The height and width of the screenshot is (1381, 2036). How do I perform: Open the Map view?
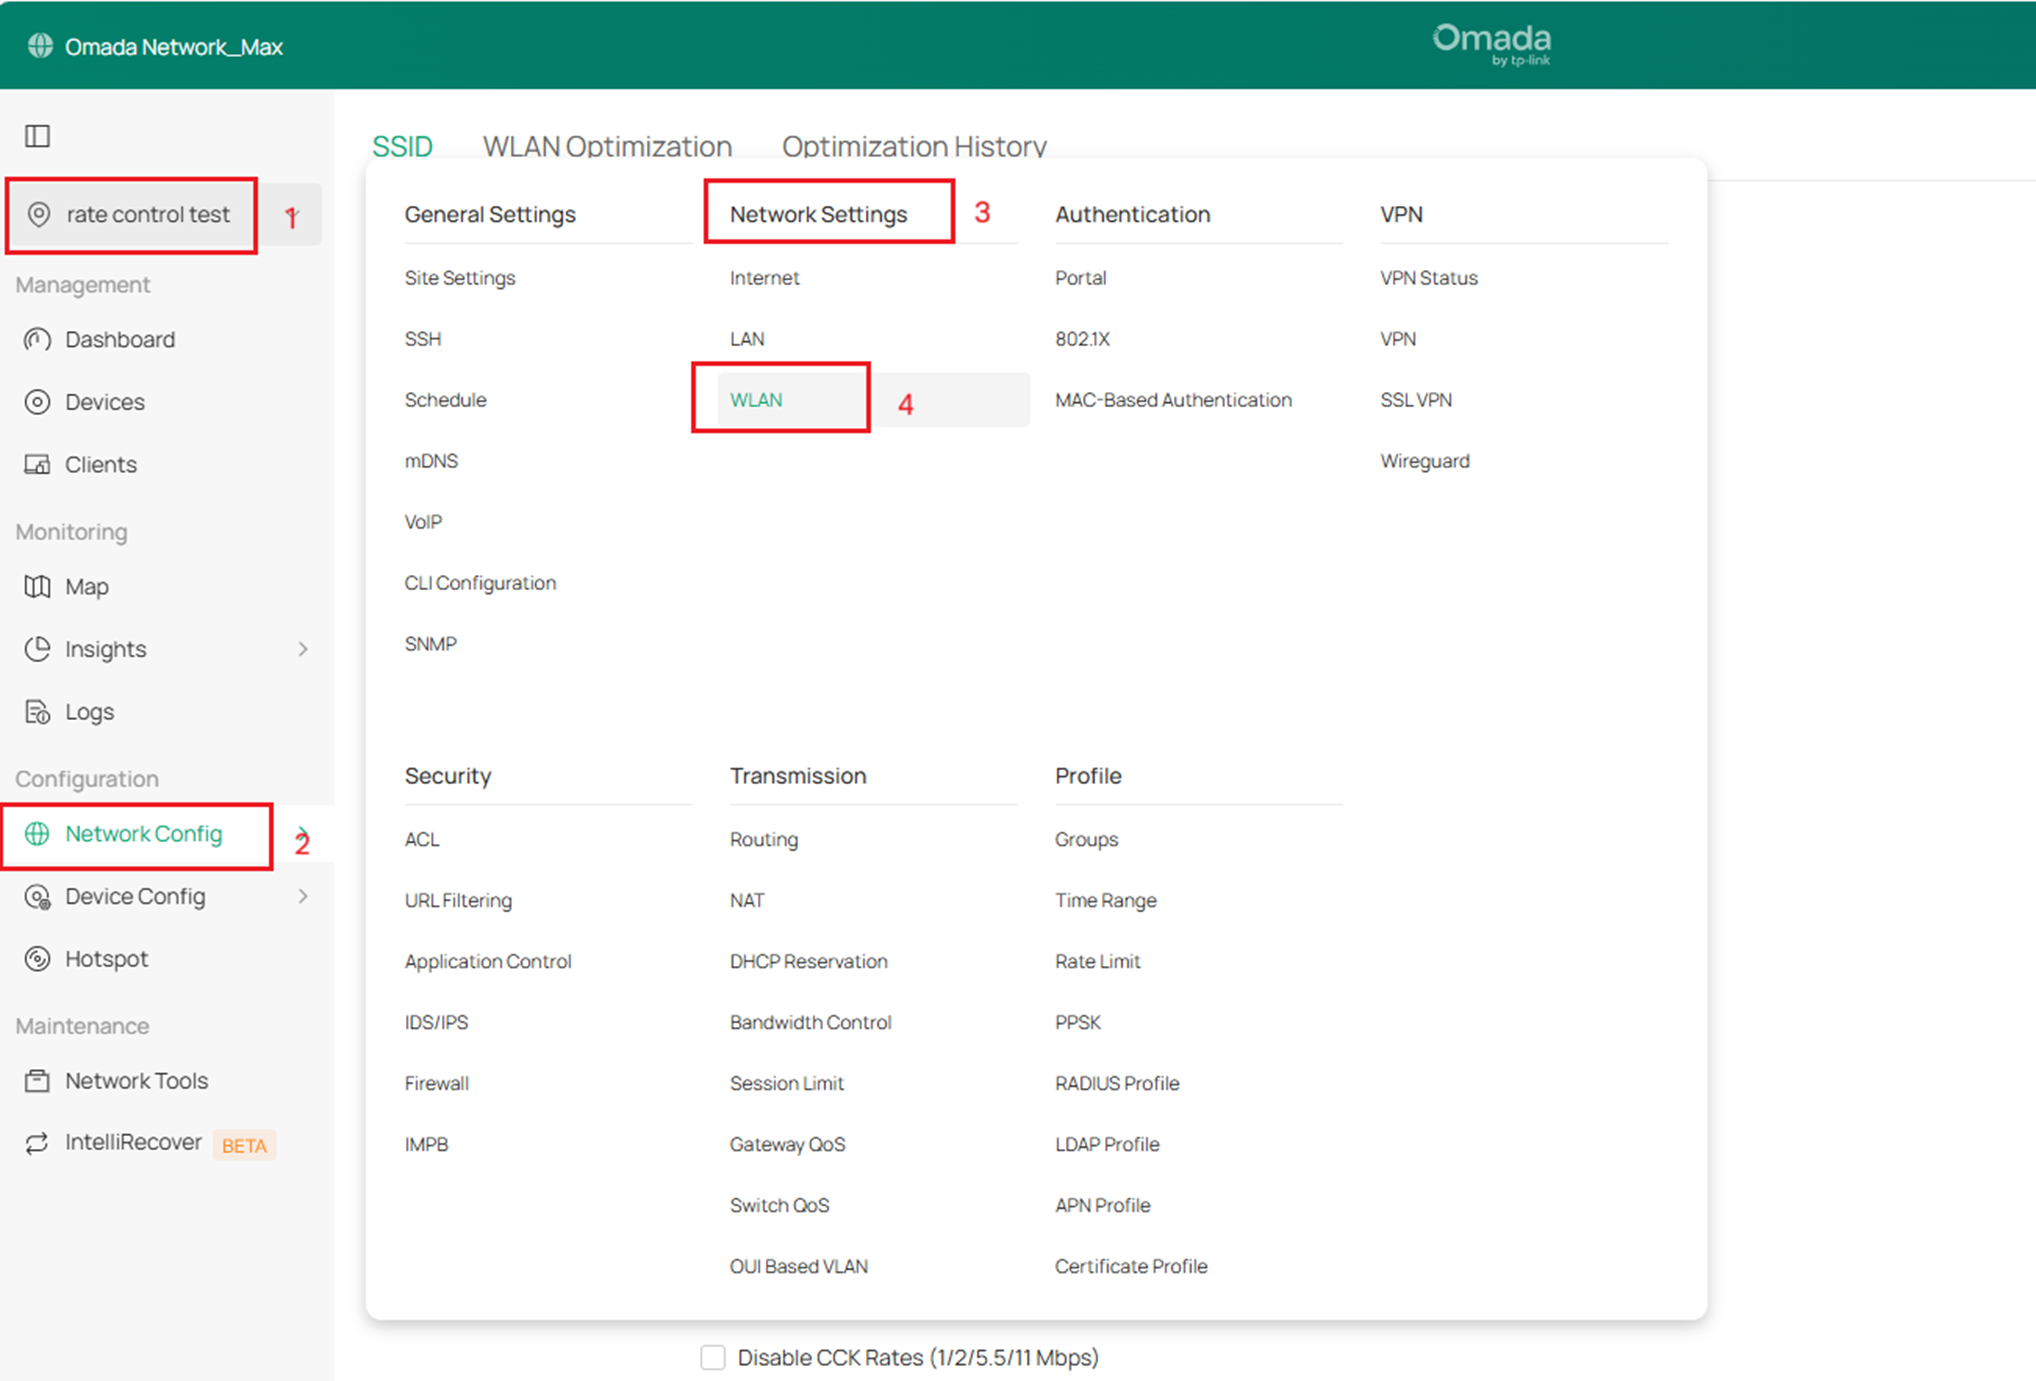(x=86, y=587)
